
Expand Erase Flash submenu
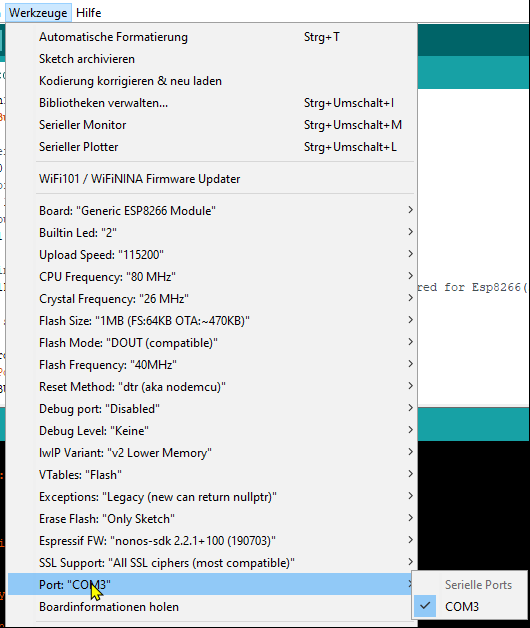pos(212,519)
